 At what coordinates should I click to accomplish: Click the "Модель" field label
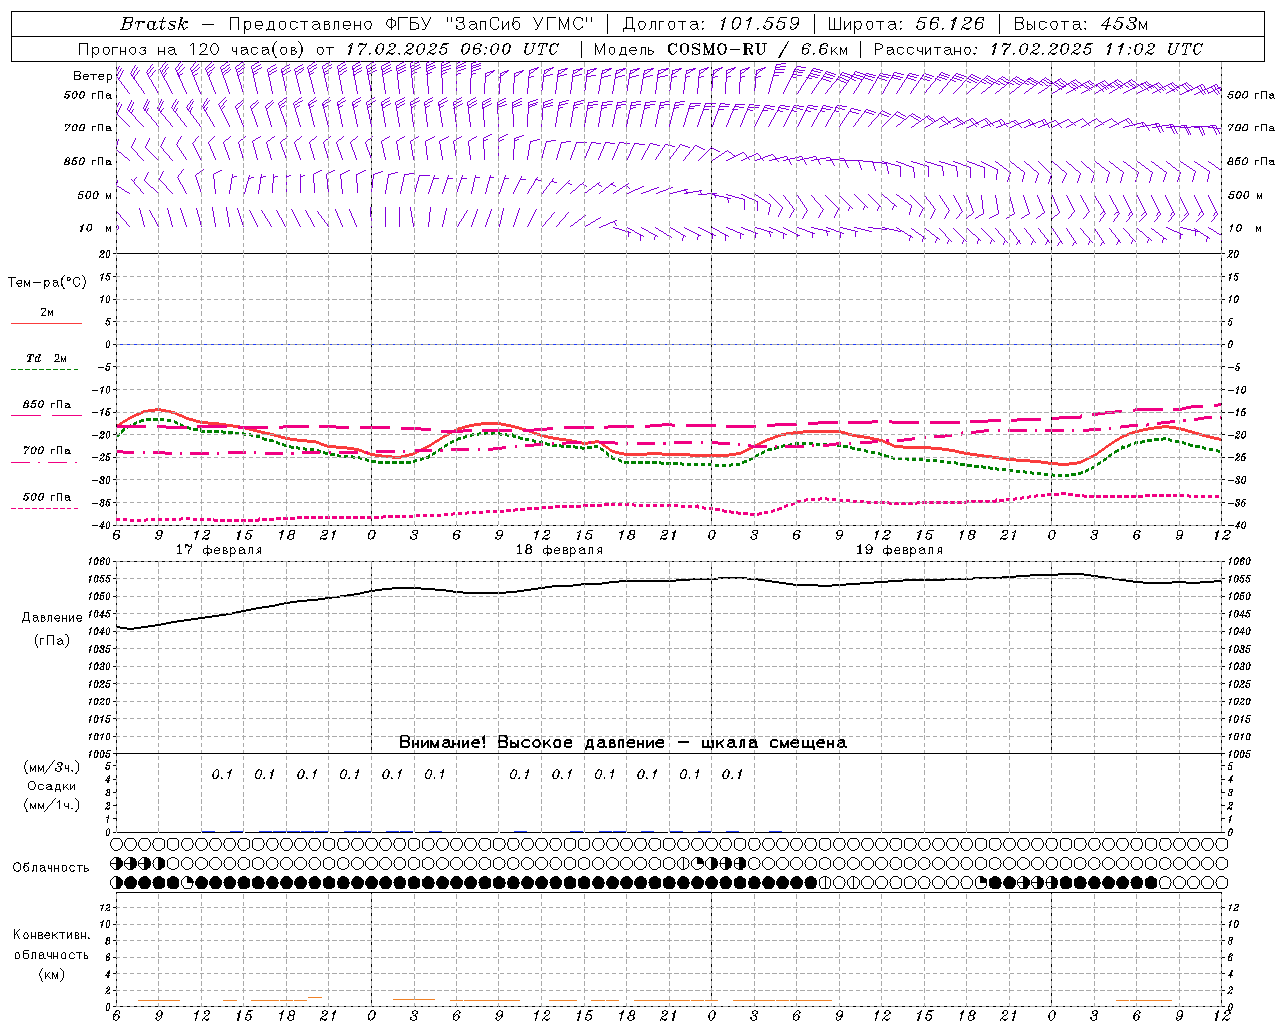[x=624, y=49]
